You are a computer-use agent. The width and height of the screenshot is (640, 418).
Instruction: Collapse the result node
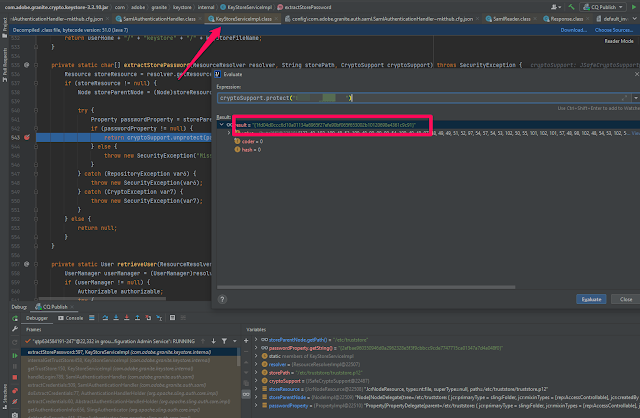pos(222,125)
